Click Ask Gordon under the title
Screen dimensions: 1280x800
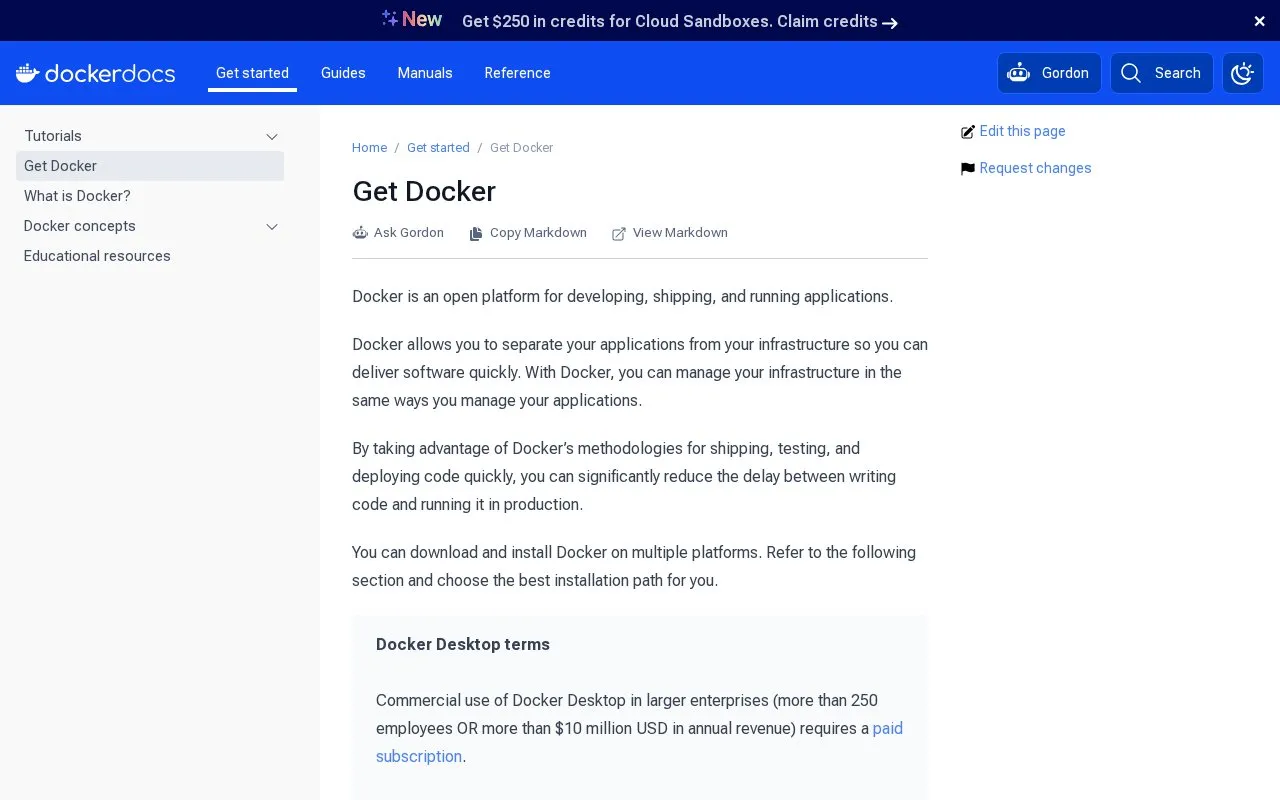click(x=398, y=233)
